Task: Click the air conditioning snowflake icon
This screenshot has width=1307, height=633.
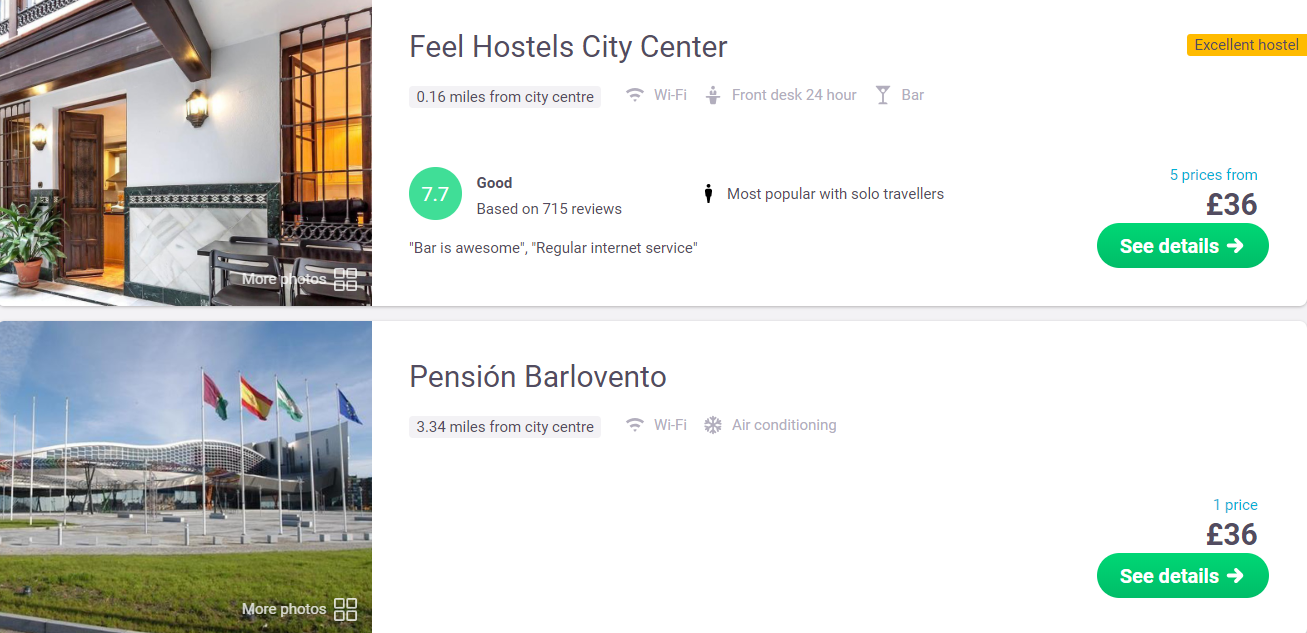Action: [x=713, y=425]
